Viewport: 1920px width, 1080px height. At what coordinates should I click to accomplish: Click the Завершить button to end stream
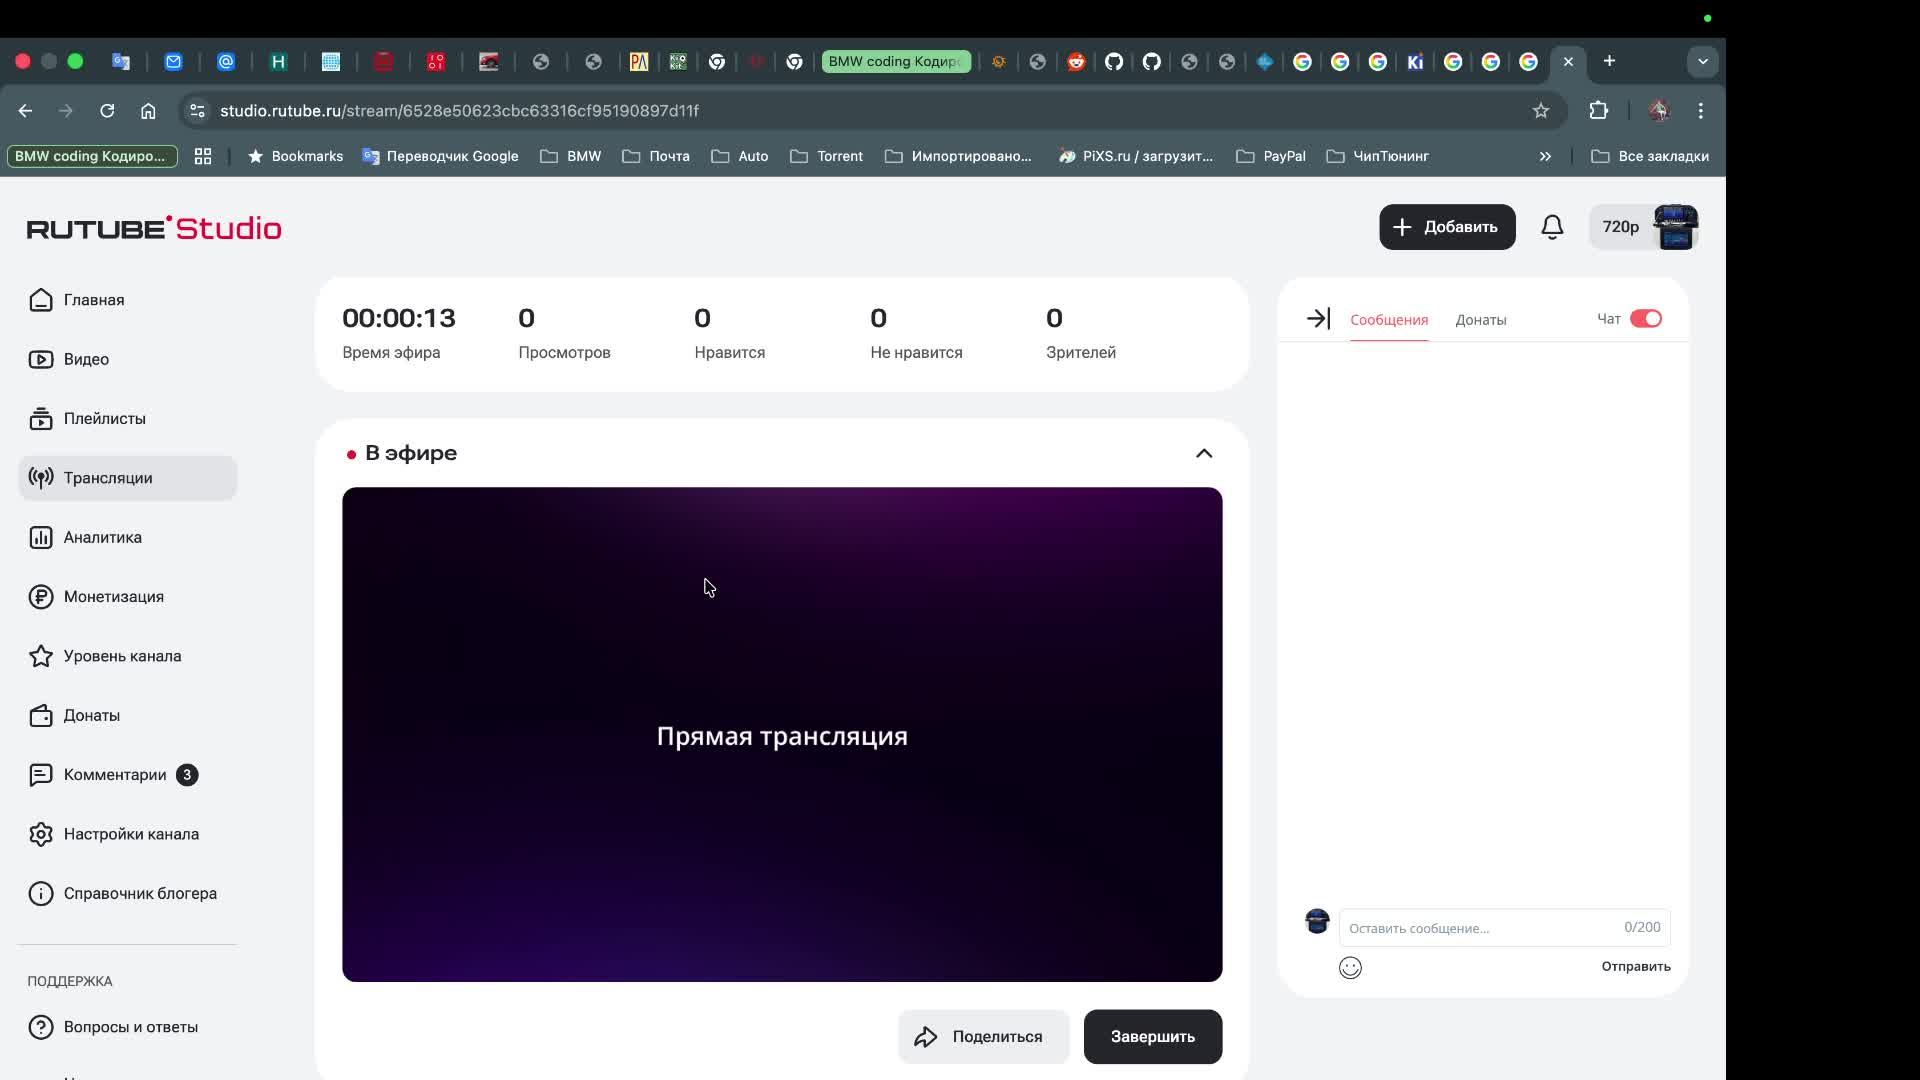(x=1152, y=1036)
